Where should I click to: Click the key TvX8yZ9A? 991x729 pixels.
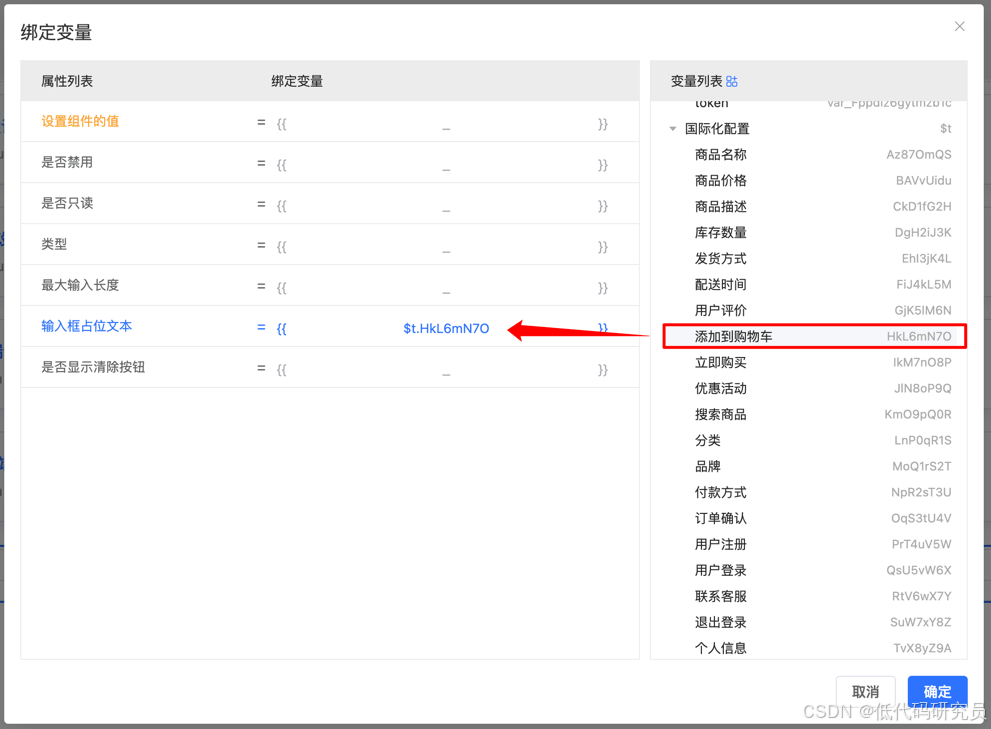click(x=922, y=648)
